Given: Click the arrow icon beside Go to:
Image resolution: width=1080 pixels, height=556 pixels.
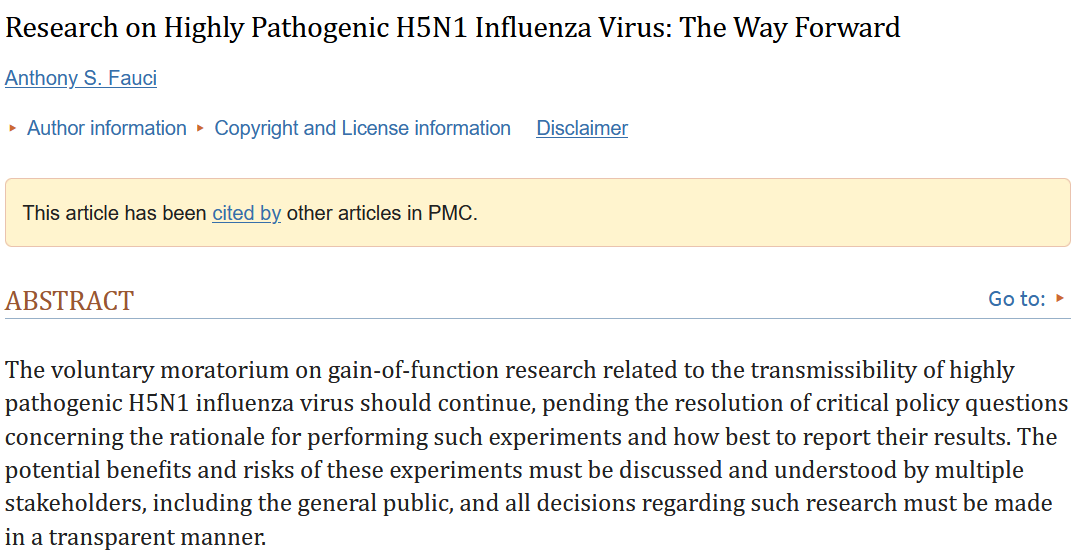Looking at the screenshot, I should [1059, 298].
